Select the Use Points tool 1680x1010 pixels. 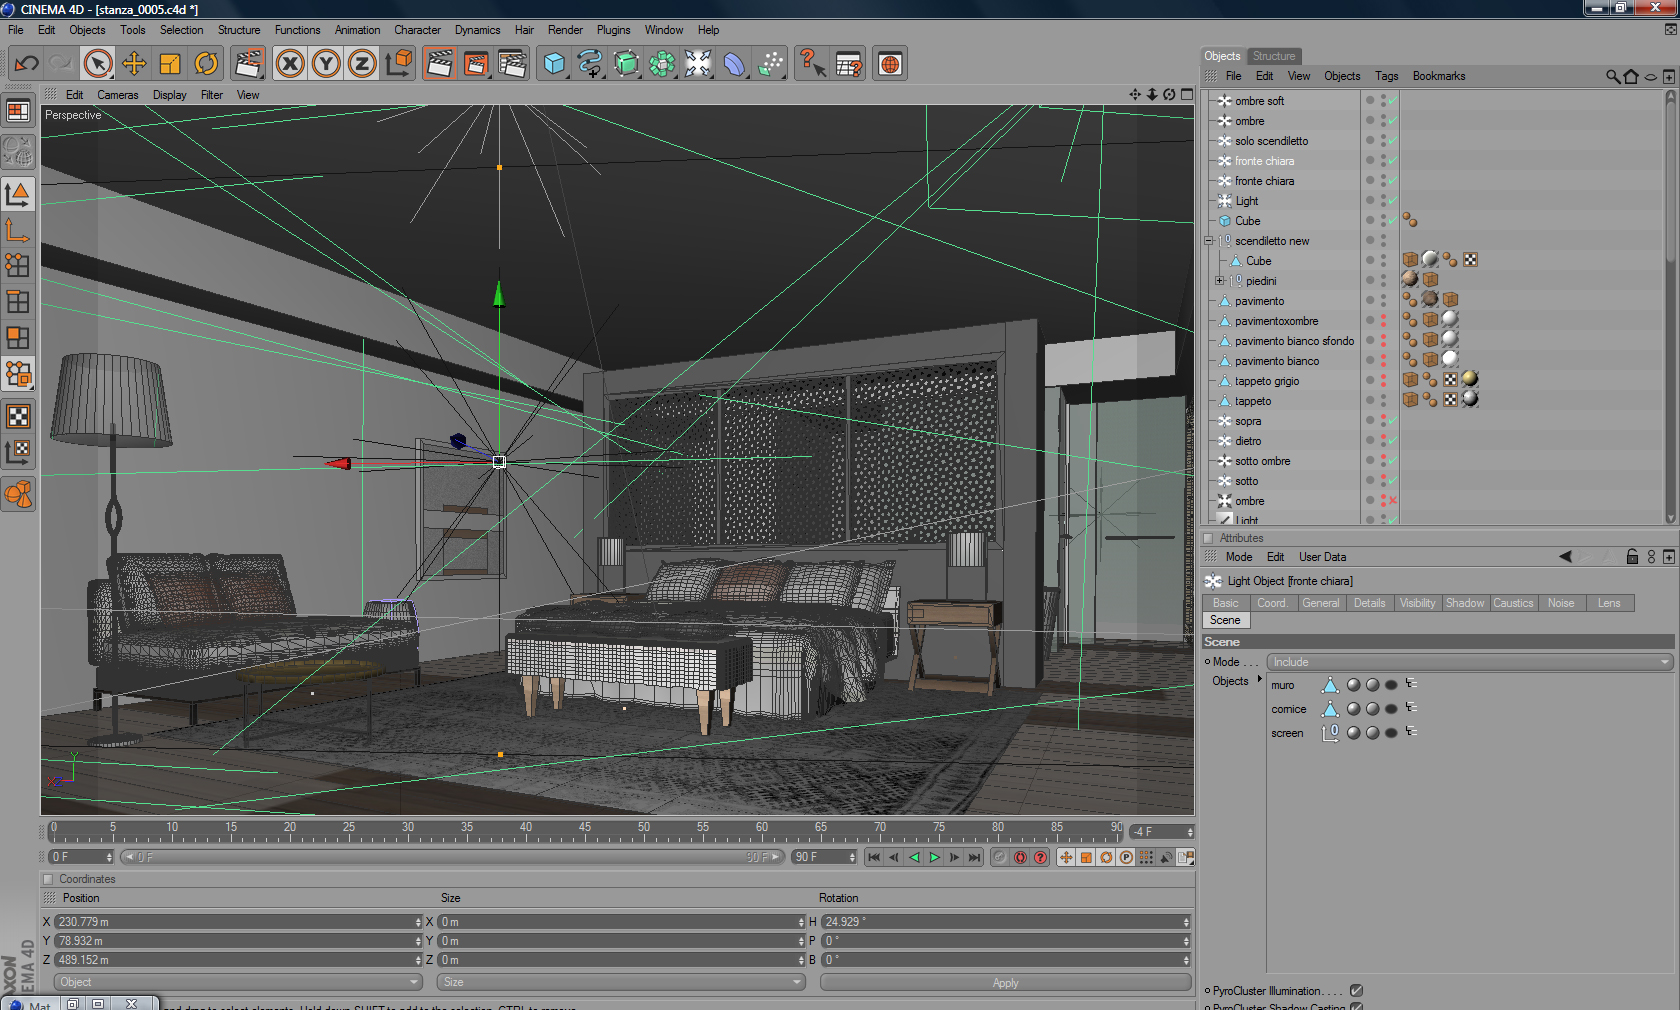(18, 265)
